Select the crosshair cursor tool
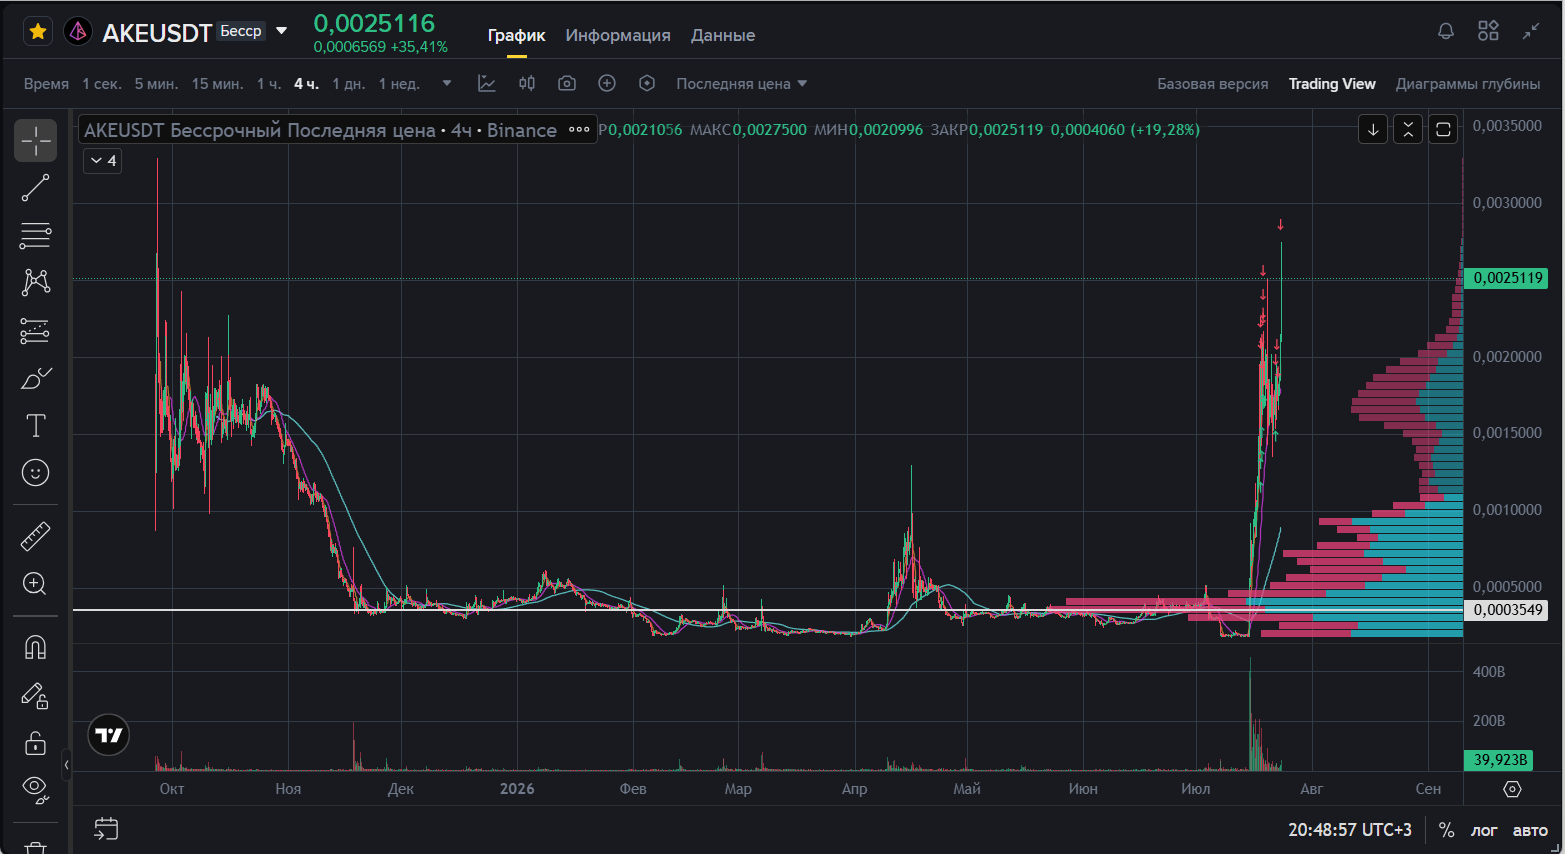Image resolution: width=1565 pixels, height=854 pixels. 35,141
